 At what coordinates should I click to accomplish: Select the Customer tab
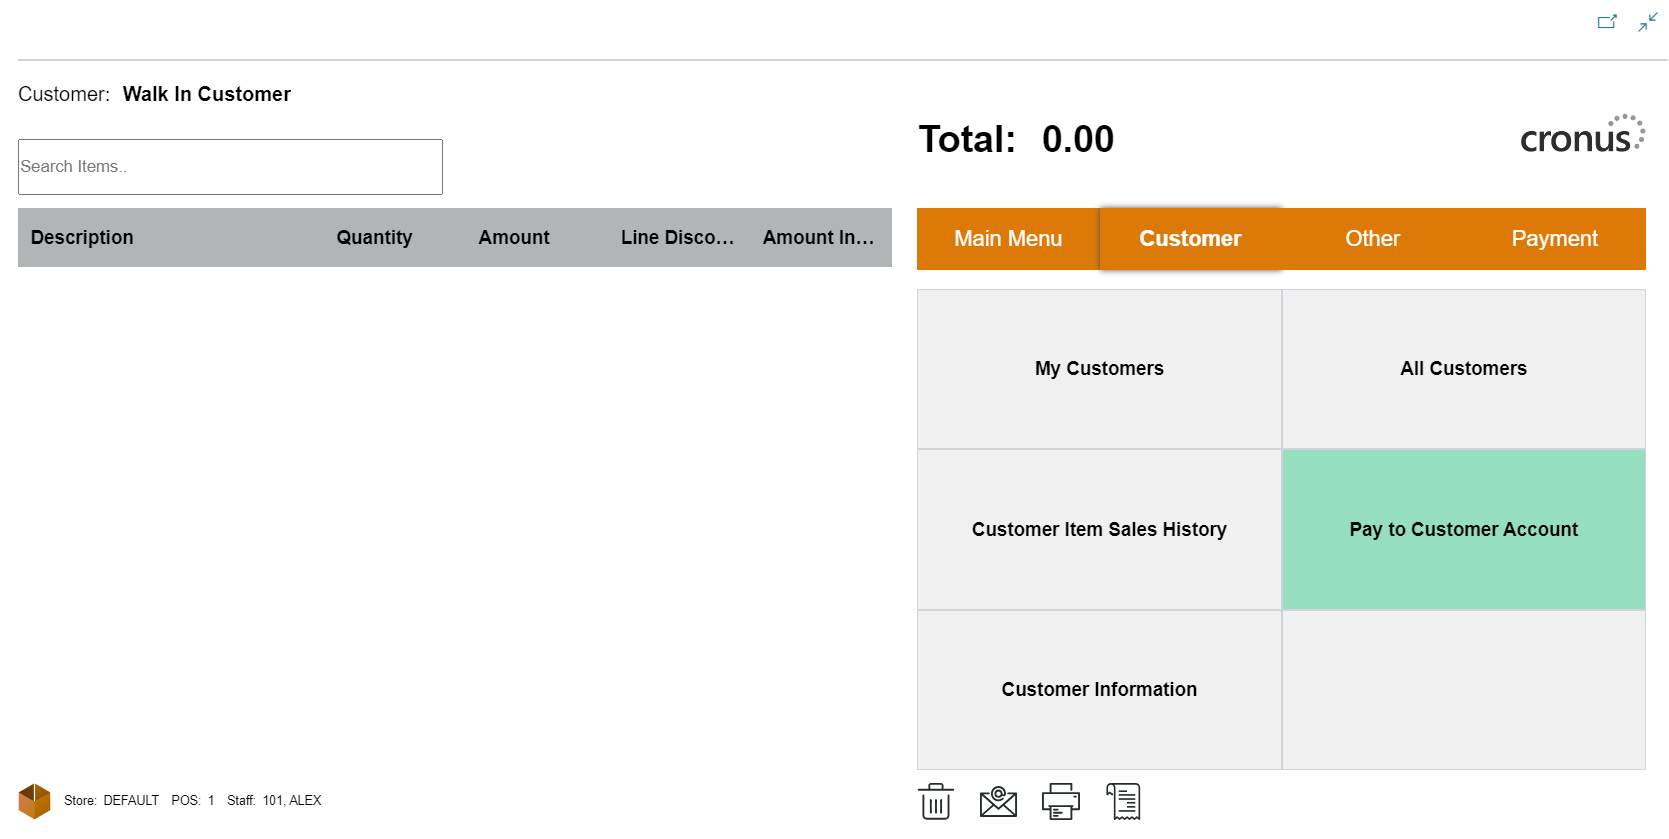pyautogui.click(x=1190, y=239)
